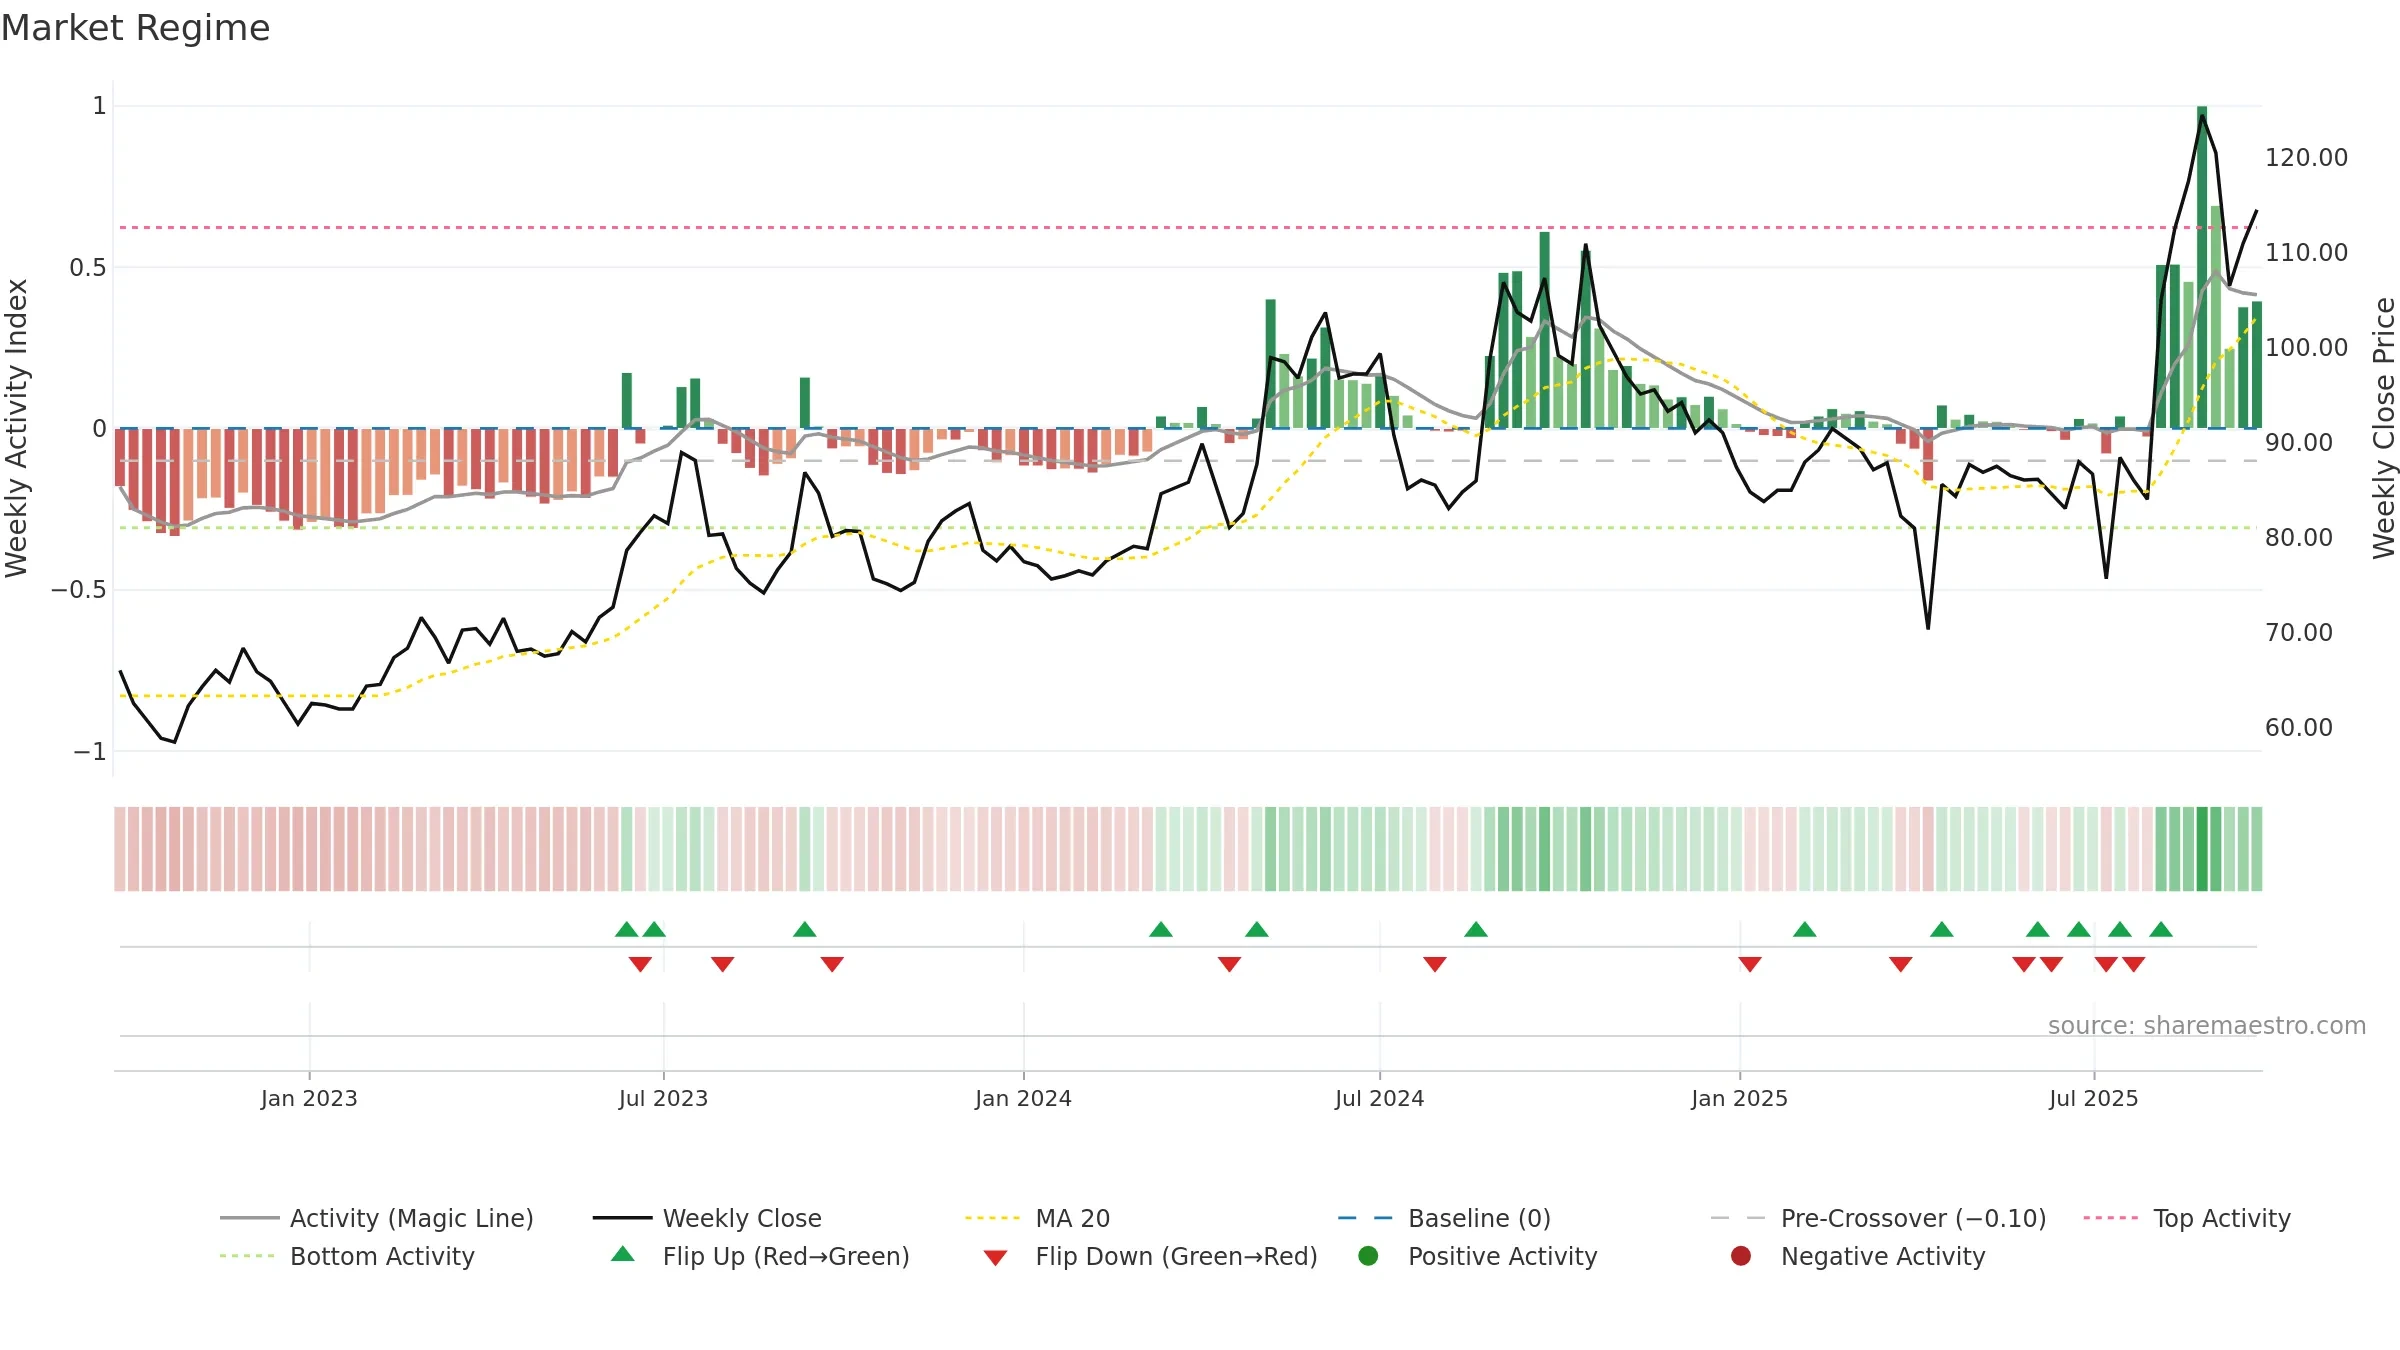Click the 100.00 price axis label
Screen dimensions: 2400x1350
2306,348
